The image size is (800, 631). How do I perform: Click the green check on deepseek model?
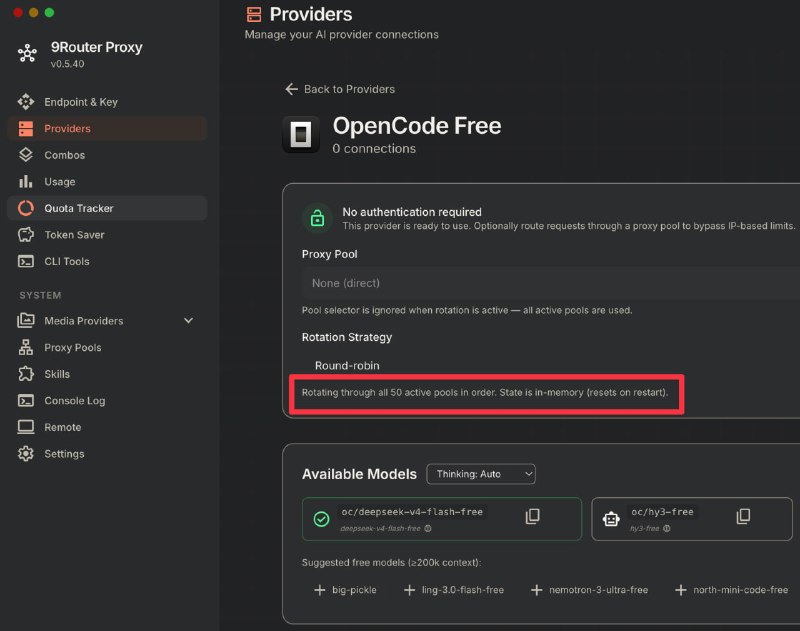(321, 519)
